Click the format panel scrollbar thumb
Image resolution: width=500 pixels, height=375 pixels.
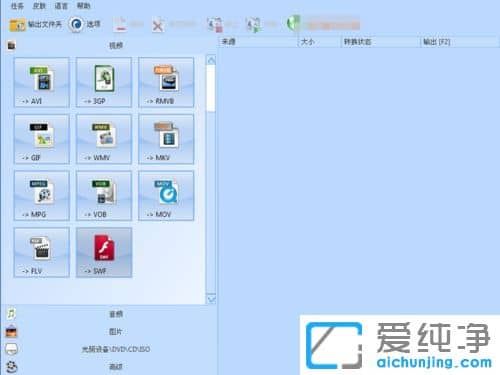211,88
